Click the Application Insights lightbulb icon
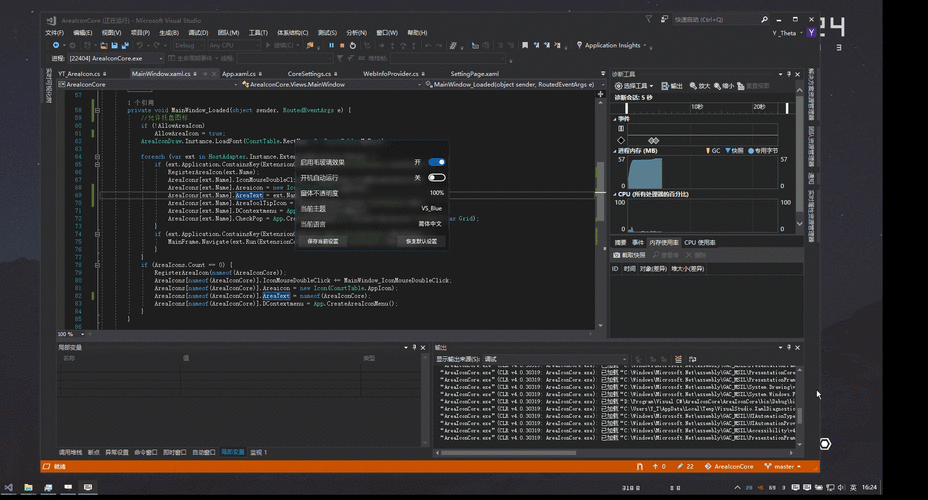 click(x=579, y=45)
